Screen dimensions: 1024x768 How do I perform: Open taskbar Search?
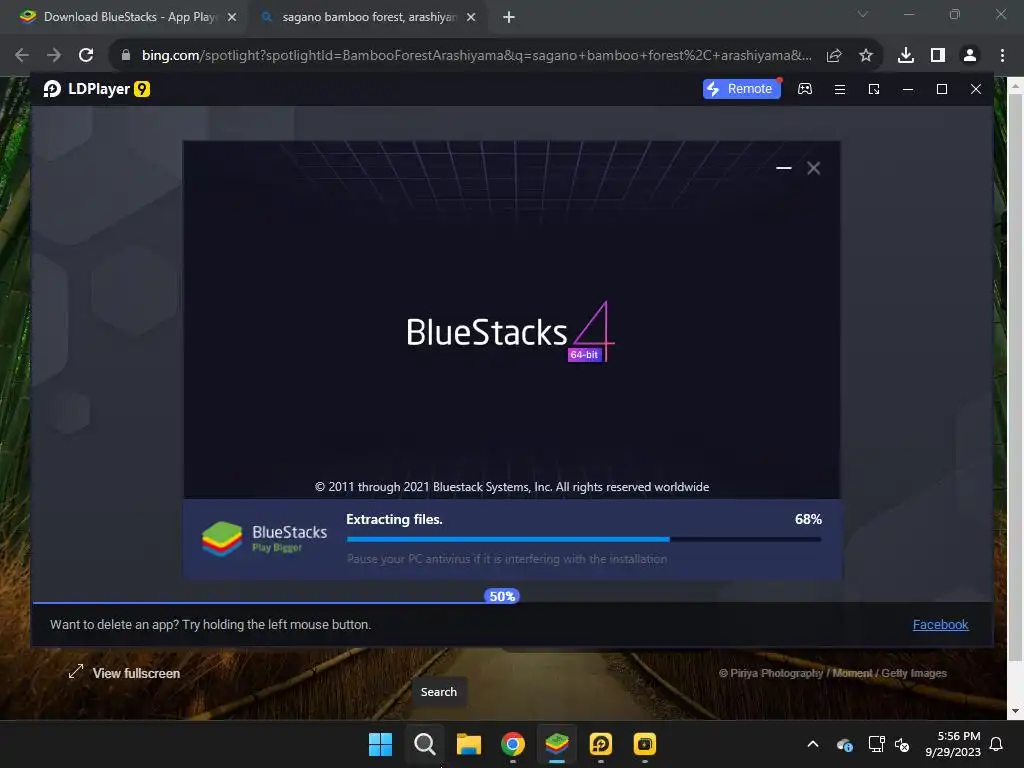pos(424,744)
